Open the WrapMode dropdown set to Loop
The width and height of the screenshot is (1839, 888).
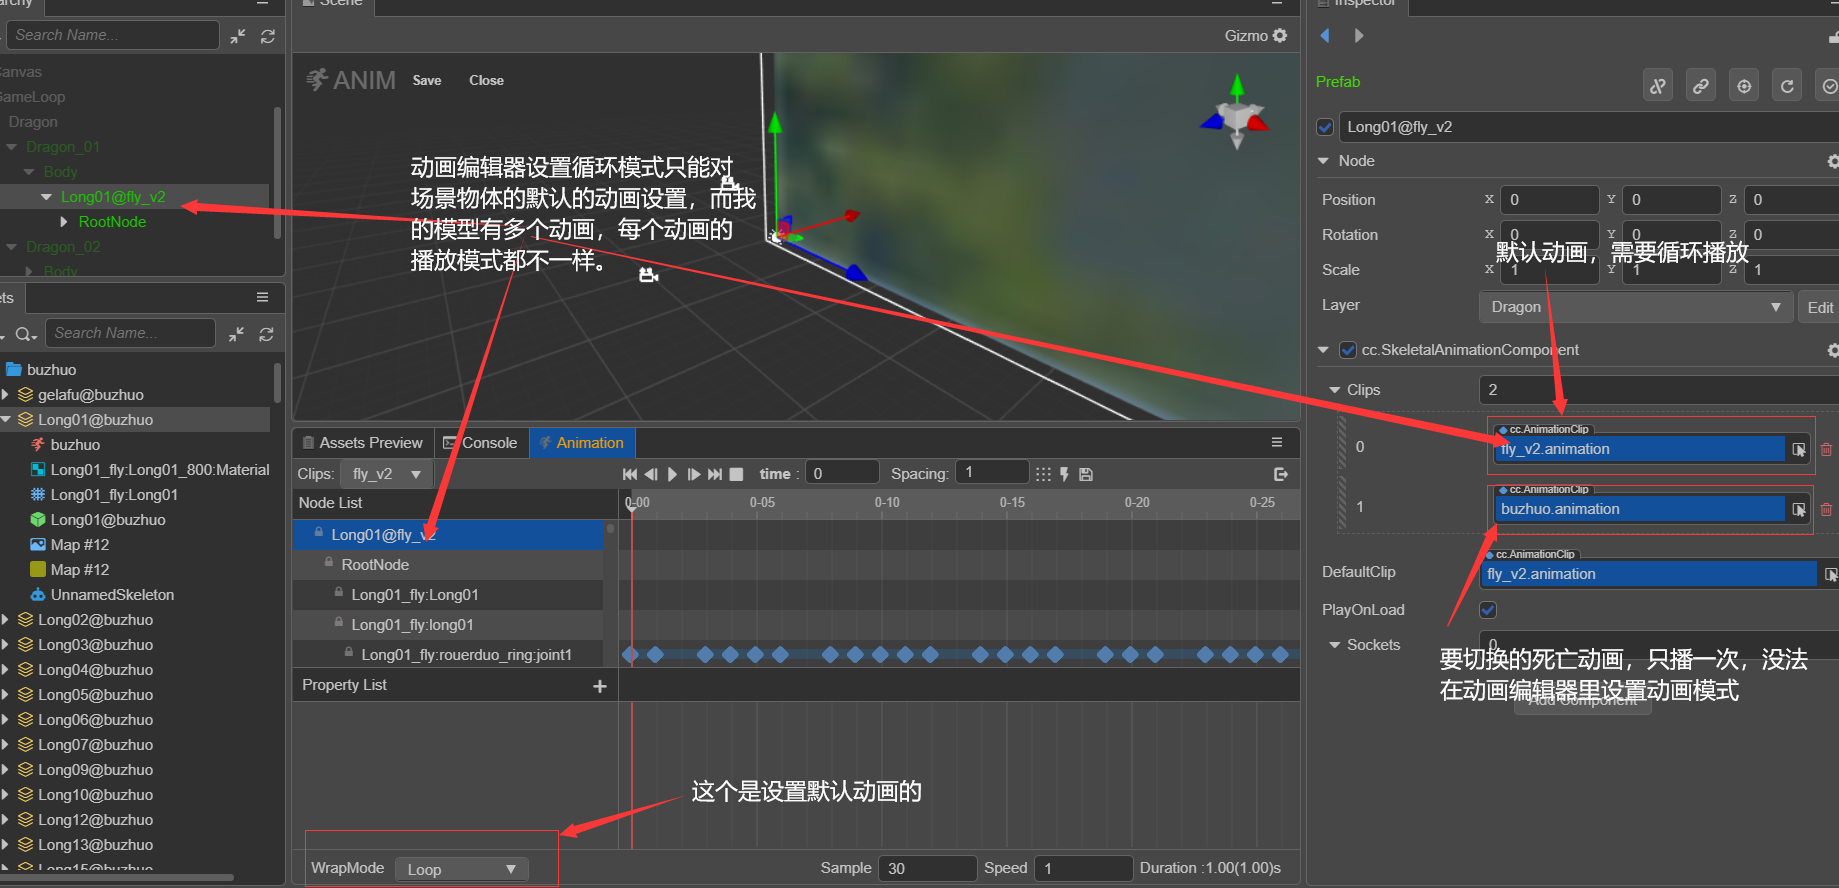(461, 869)
